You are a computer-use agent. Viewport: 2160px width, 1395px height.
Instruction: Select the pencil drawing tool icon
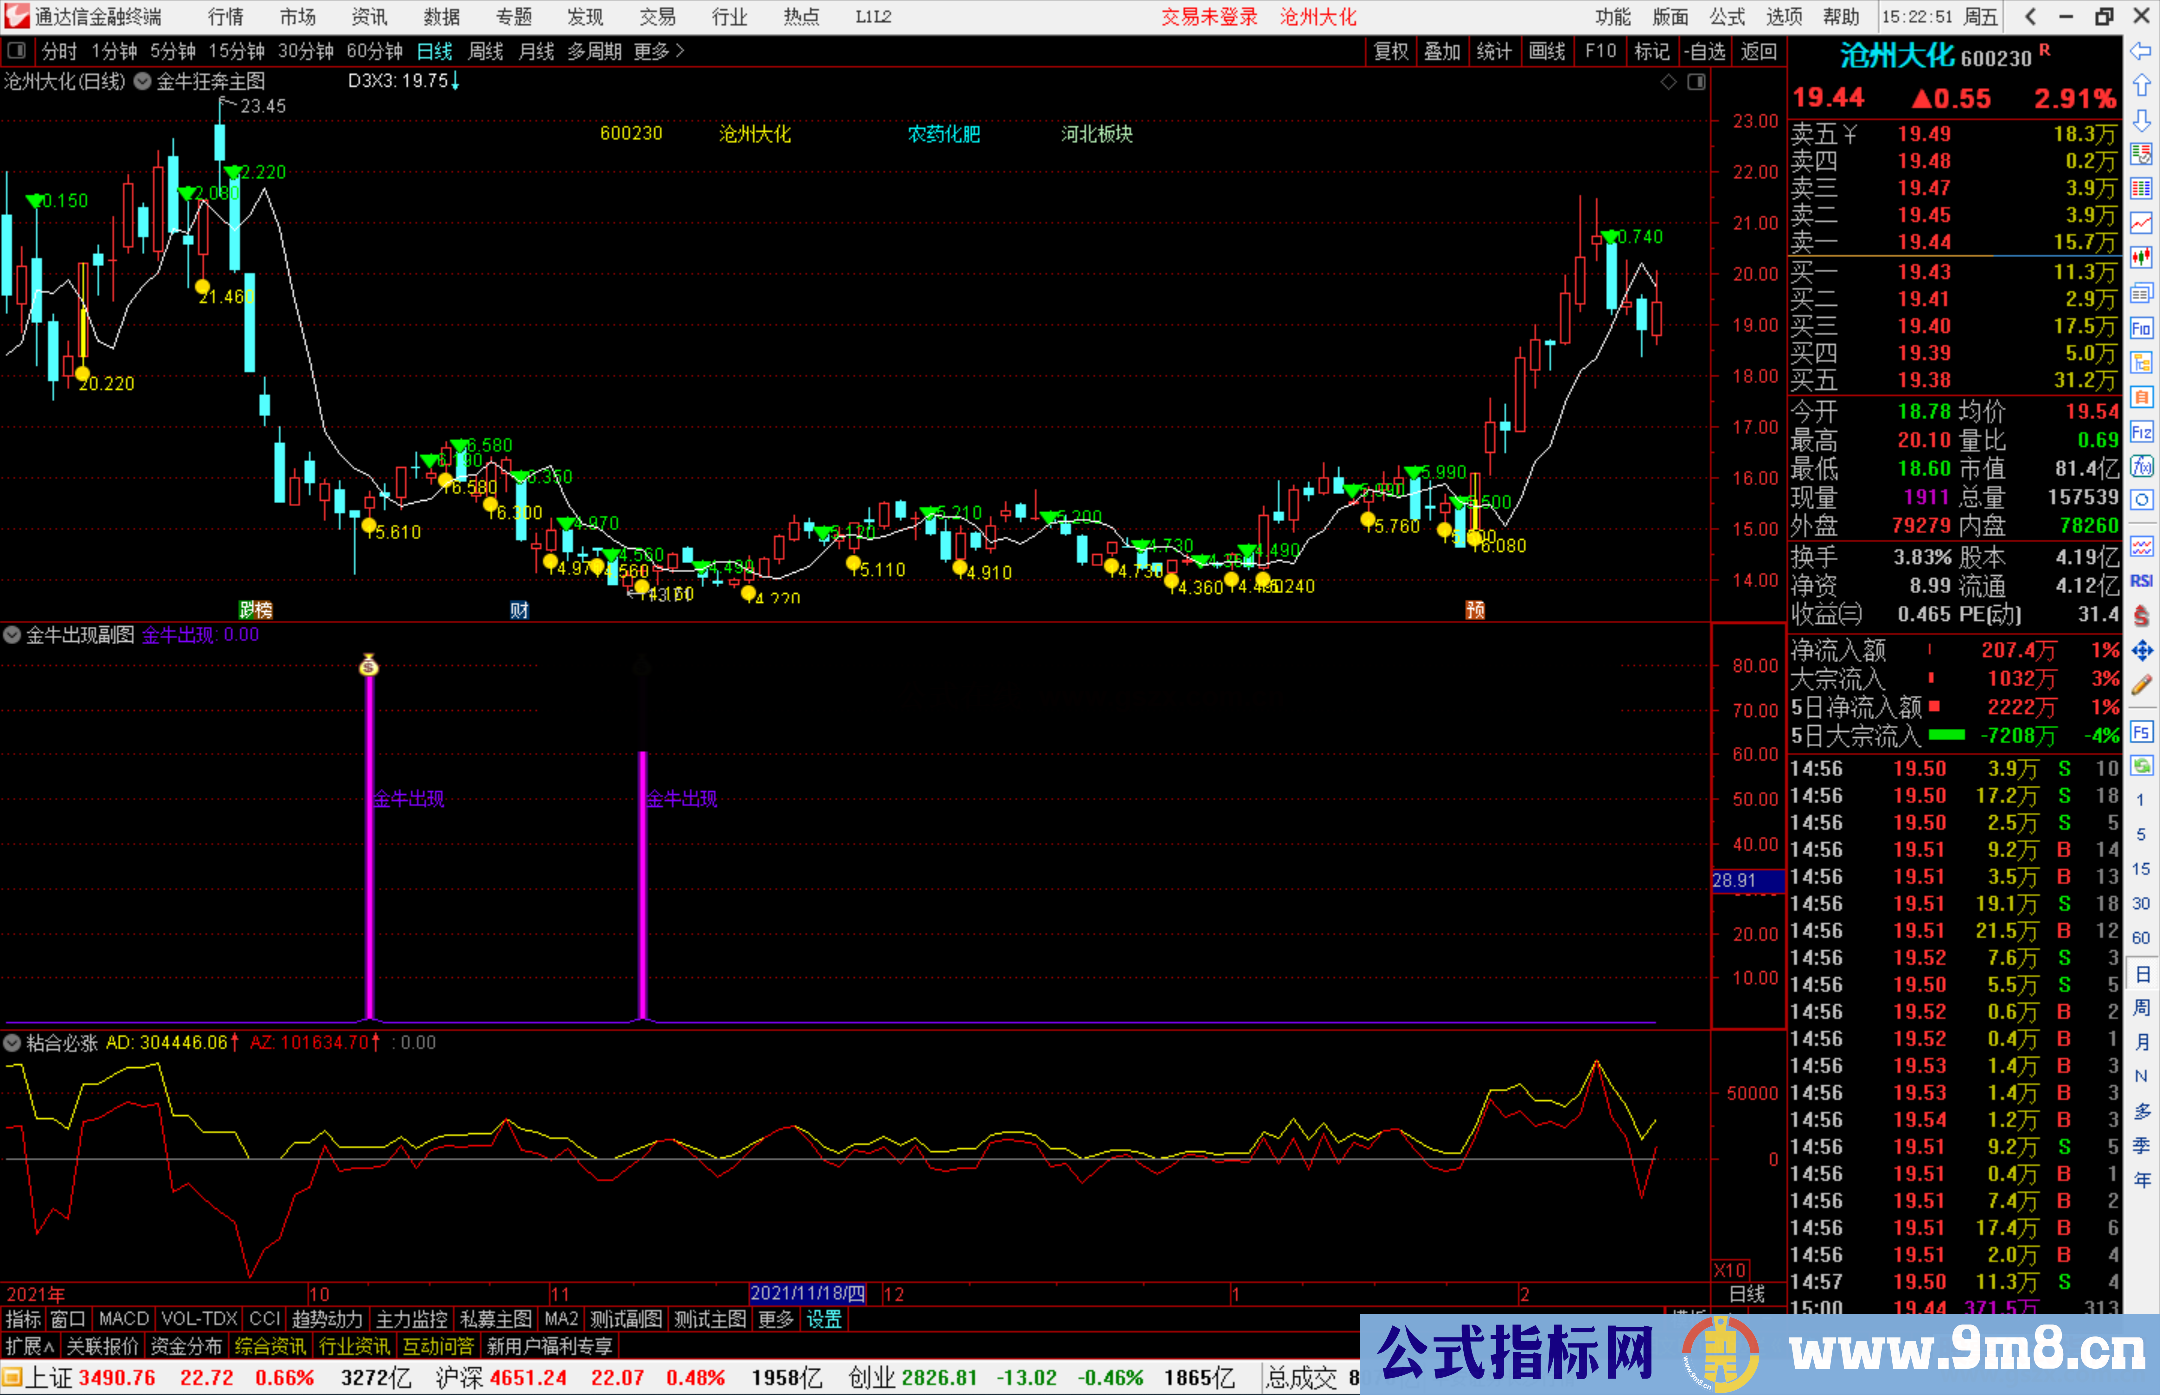coord(2141,685)
